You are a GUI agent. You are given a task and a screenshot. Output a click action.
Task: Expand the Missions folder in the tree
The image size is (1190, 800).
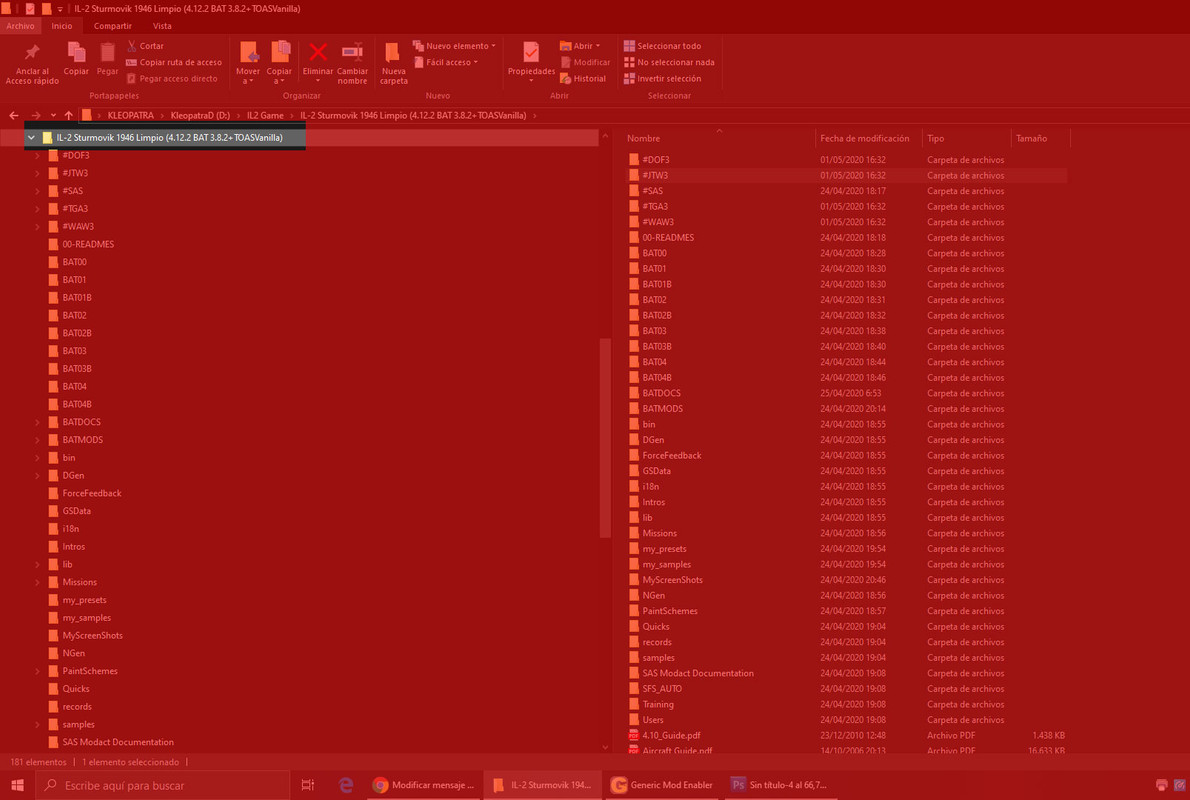coord(37,582)
